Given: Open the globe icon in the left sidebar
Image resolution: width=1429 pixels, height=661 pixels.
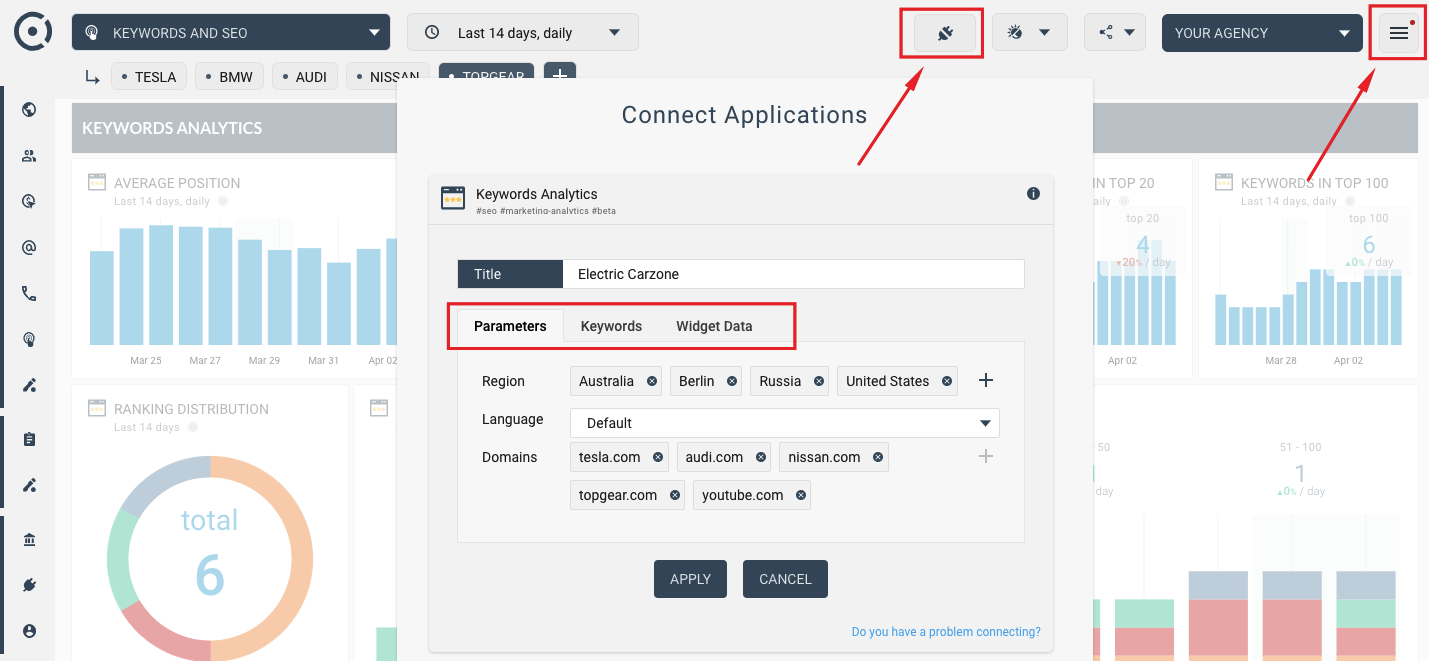Looking at the screenshot, I should [29, 110].
